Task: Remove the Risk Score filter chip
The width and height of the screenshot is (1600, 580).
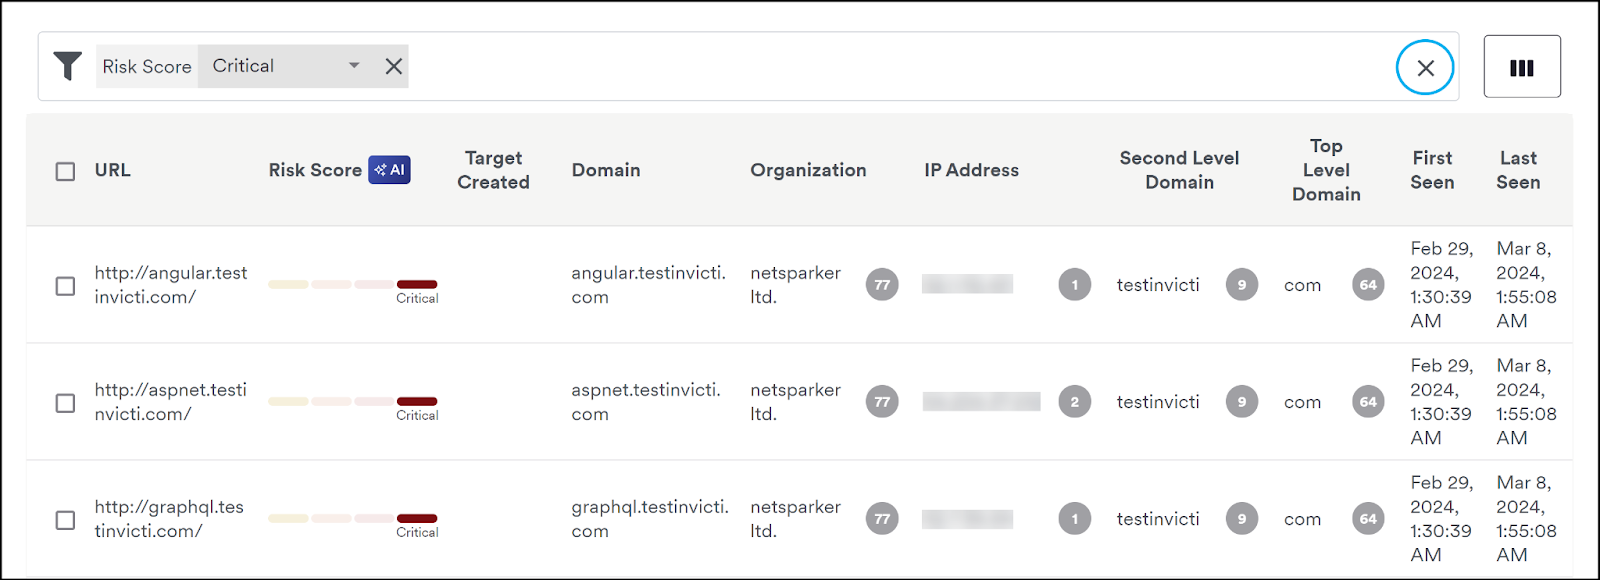Action: pyautogui.click(x=394, y=66)
